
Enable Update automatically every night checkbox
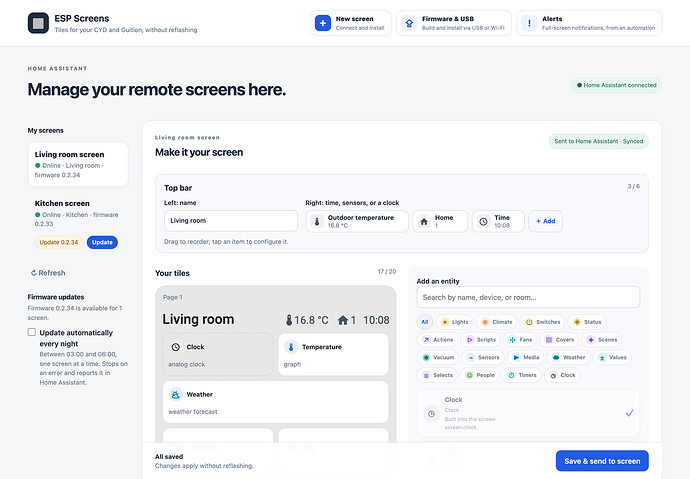pyautogui.click(x=32, y=332)
